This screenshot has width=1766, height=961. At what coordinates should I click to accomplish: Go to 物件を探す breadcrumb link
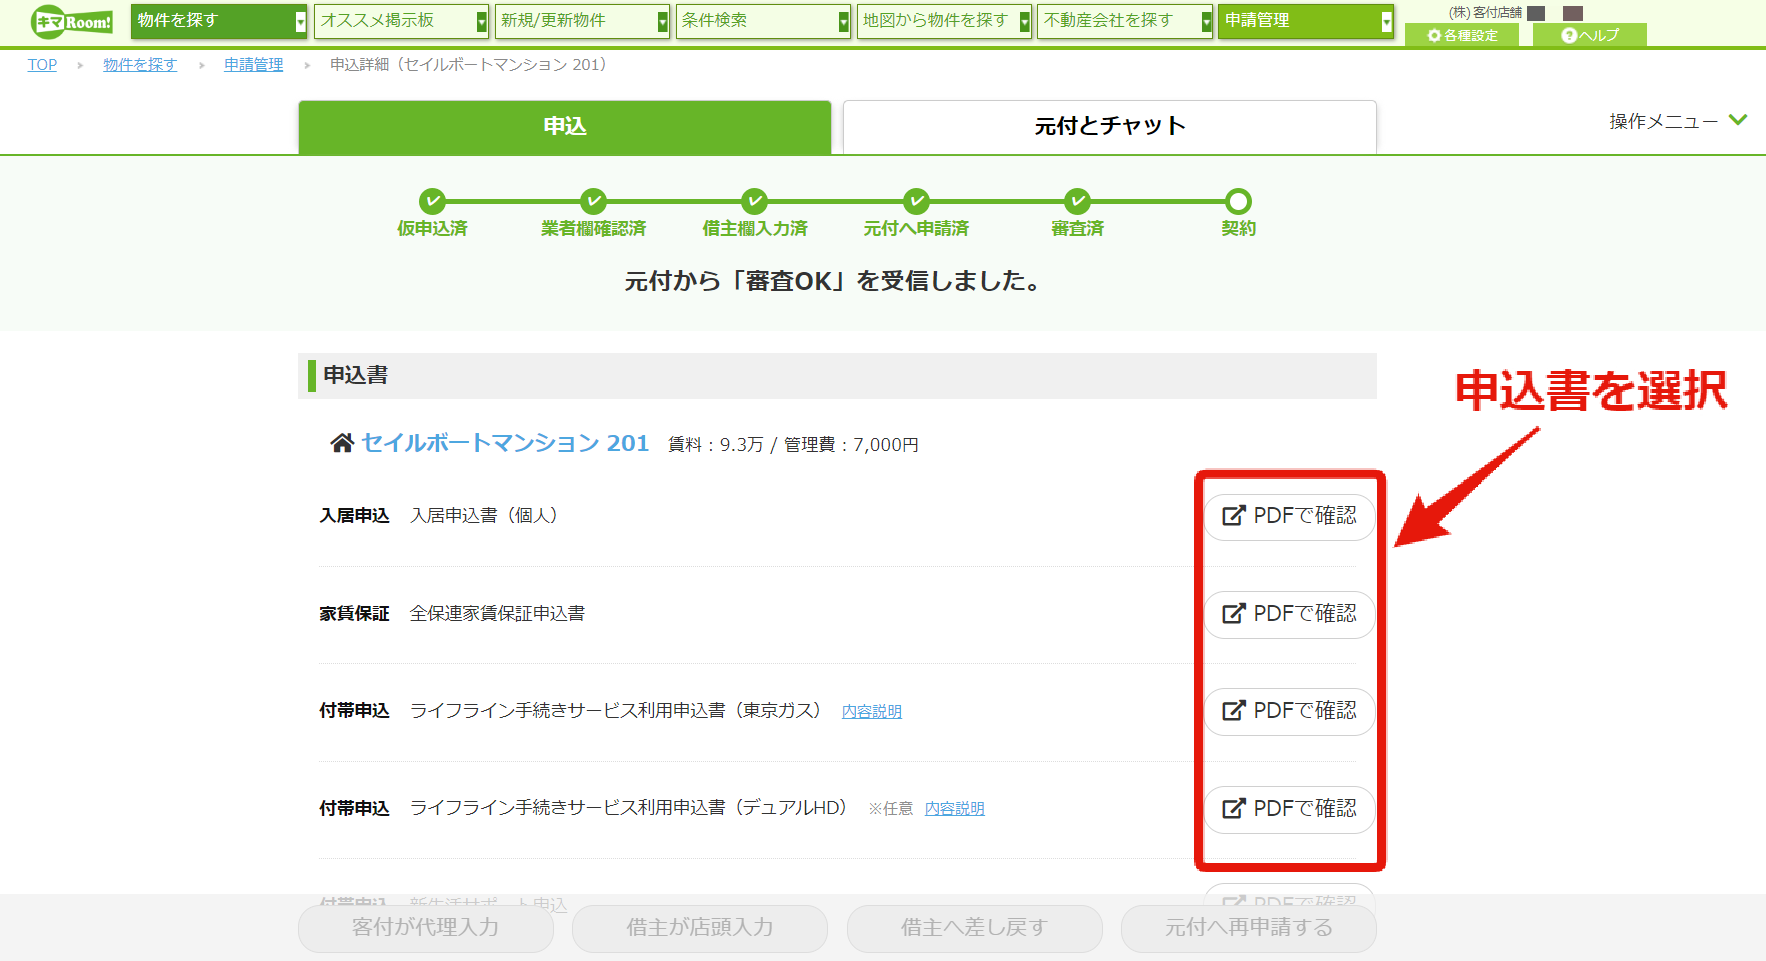140,65
